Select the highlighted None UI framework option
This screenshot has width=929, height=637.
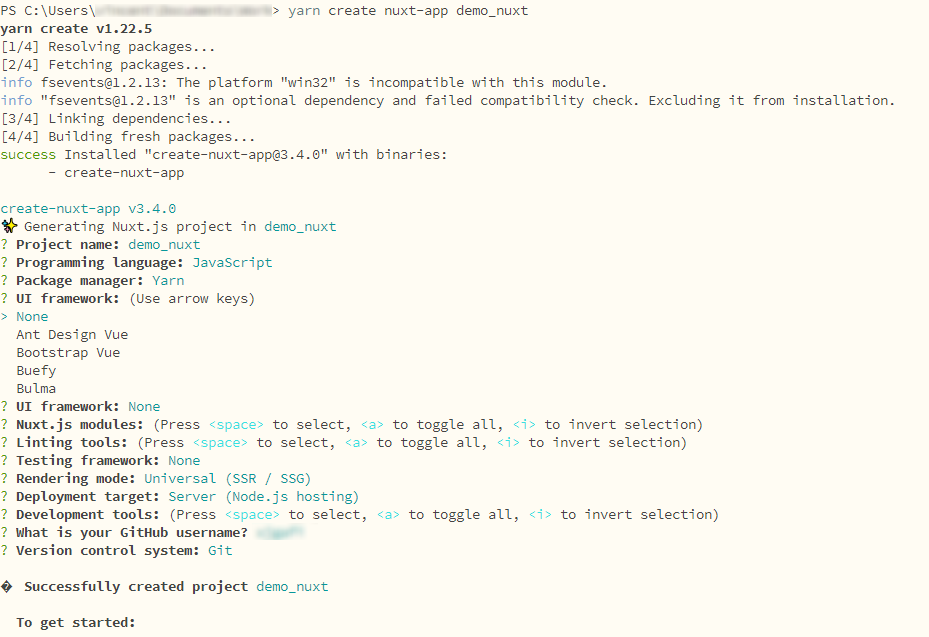click(32, 316)
